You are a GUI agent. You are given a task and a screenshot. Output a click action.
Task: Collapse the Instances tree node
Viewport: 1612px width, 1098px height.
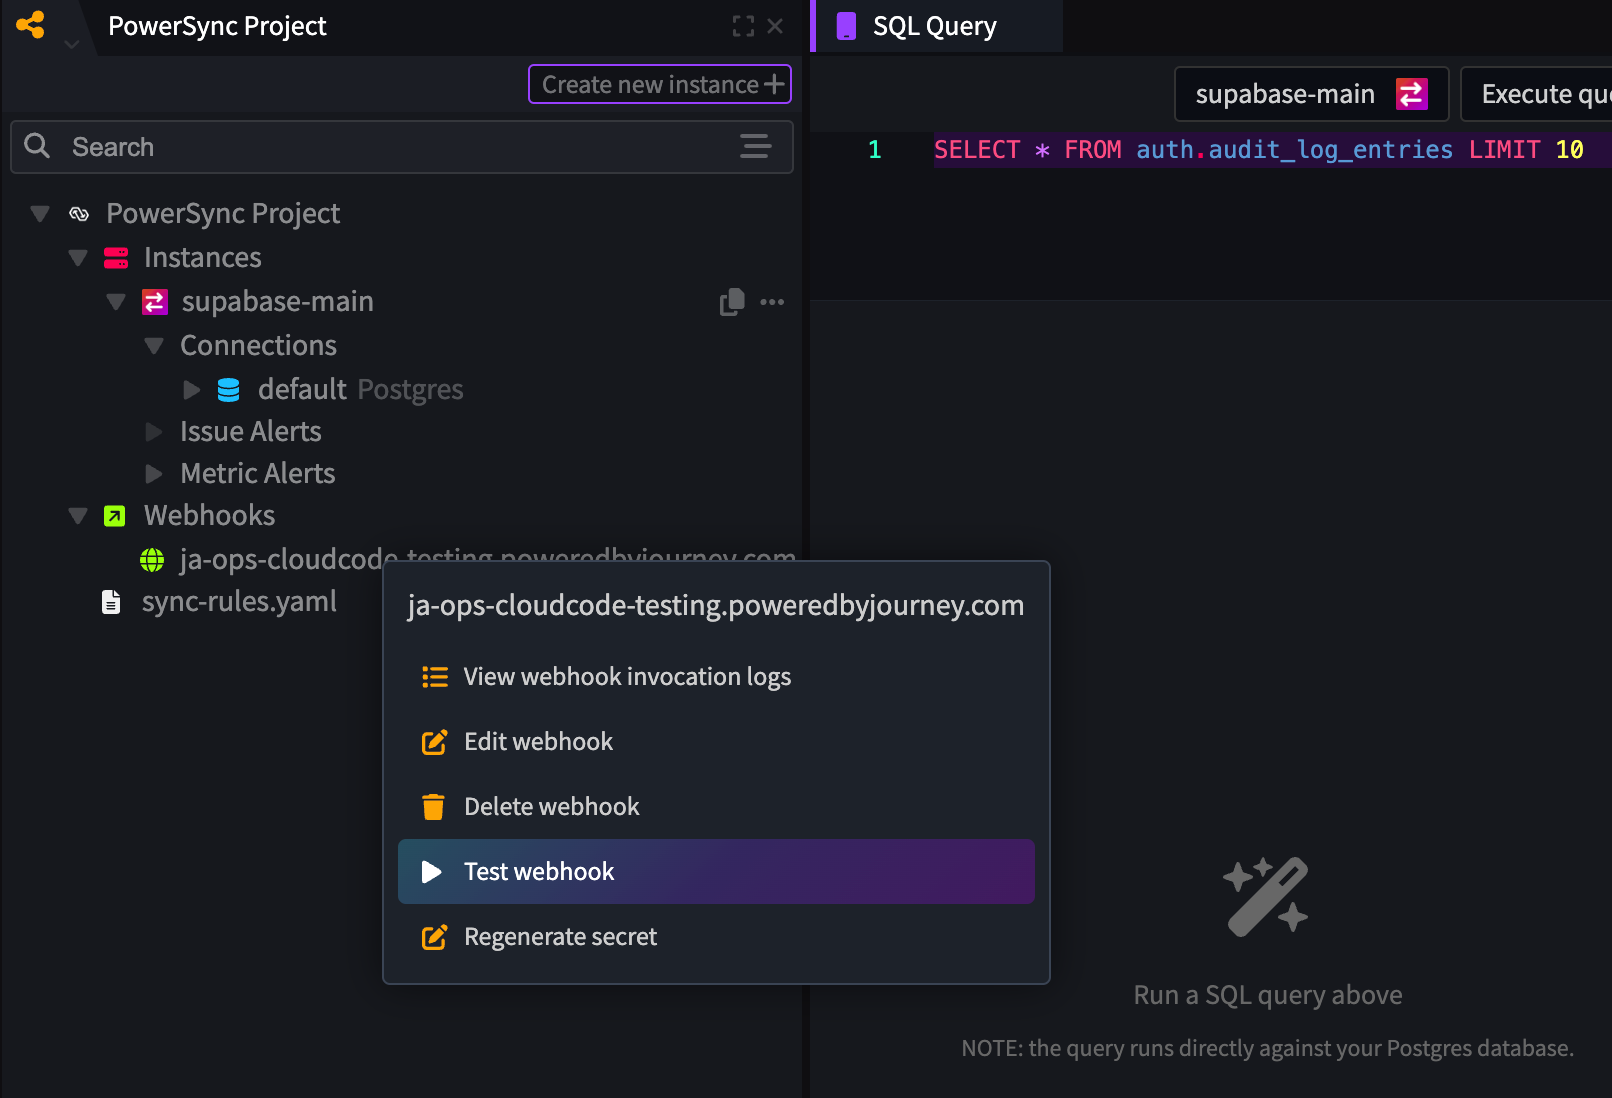click(x=78, y=258)
